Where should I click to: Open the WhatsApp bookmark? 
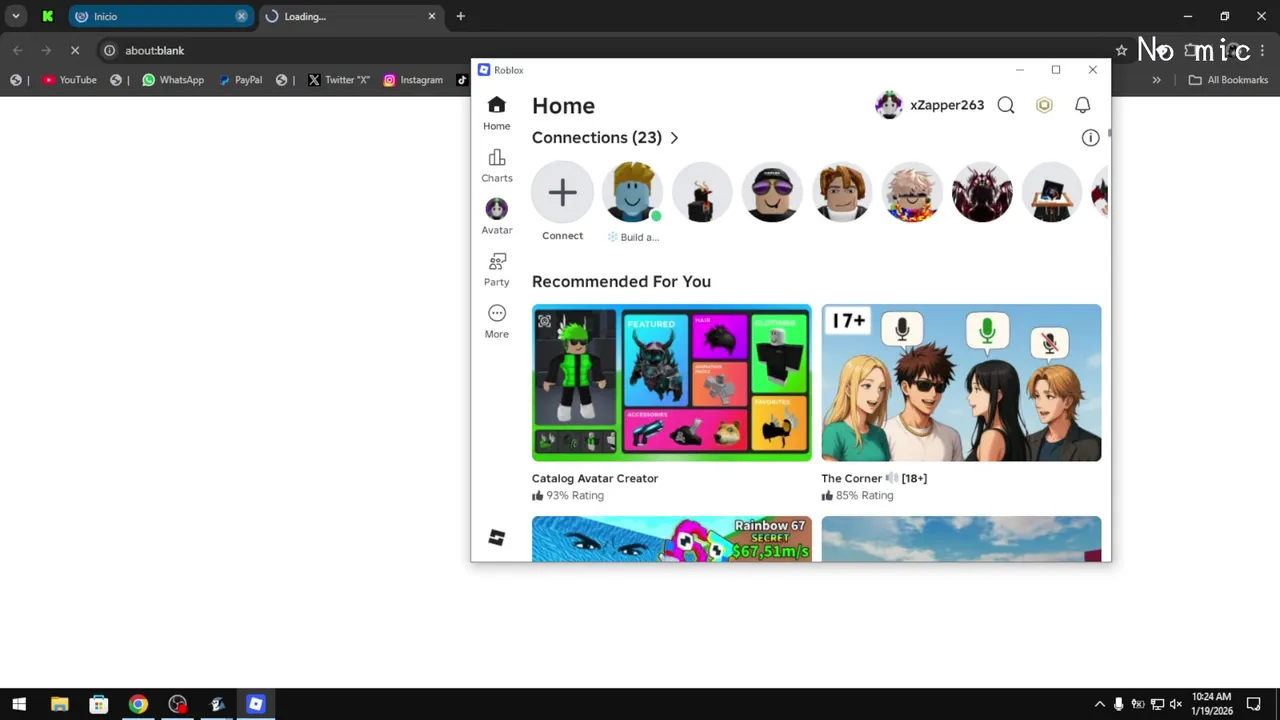pyautogui.click(x=173, y=80)
